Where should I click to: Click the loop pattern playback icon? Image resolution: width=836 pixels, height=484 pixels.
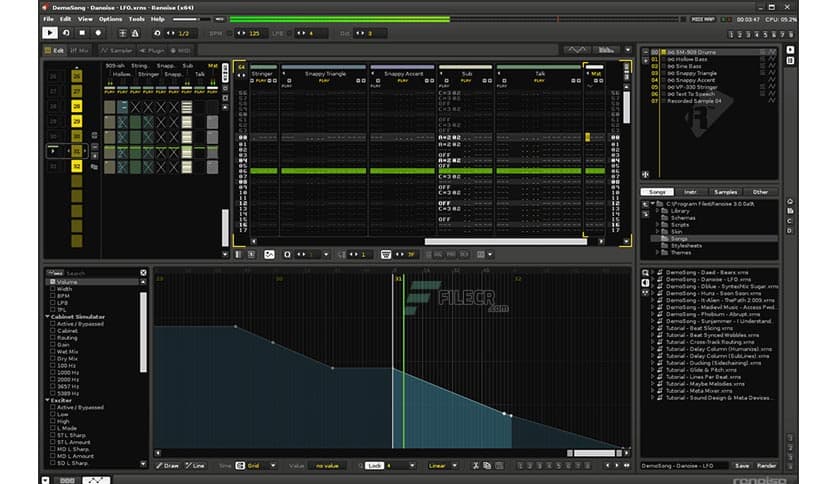click(x=66, y=33)
